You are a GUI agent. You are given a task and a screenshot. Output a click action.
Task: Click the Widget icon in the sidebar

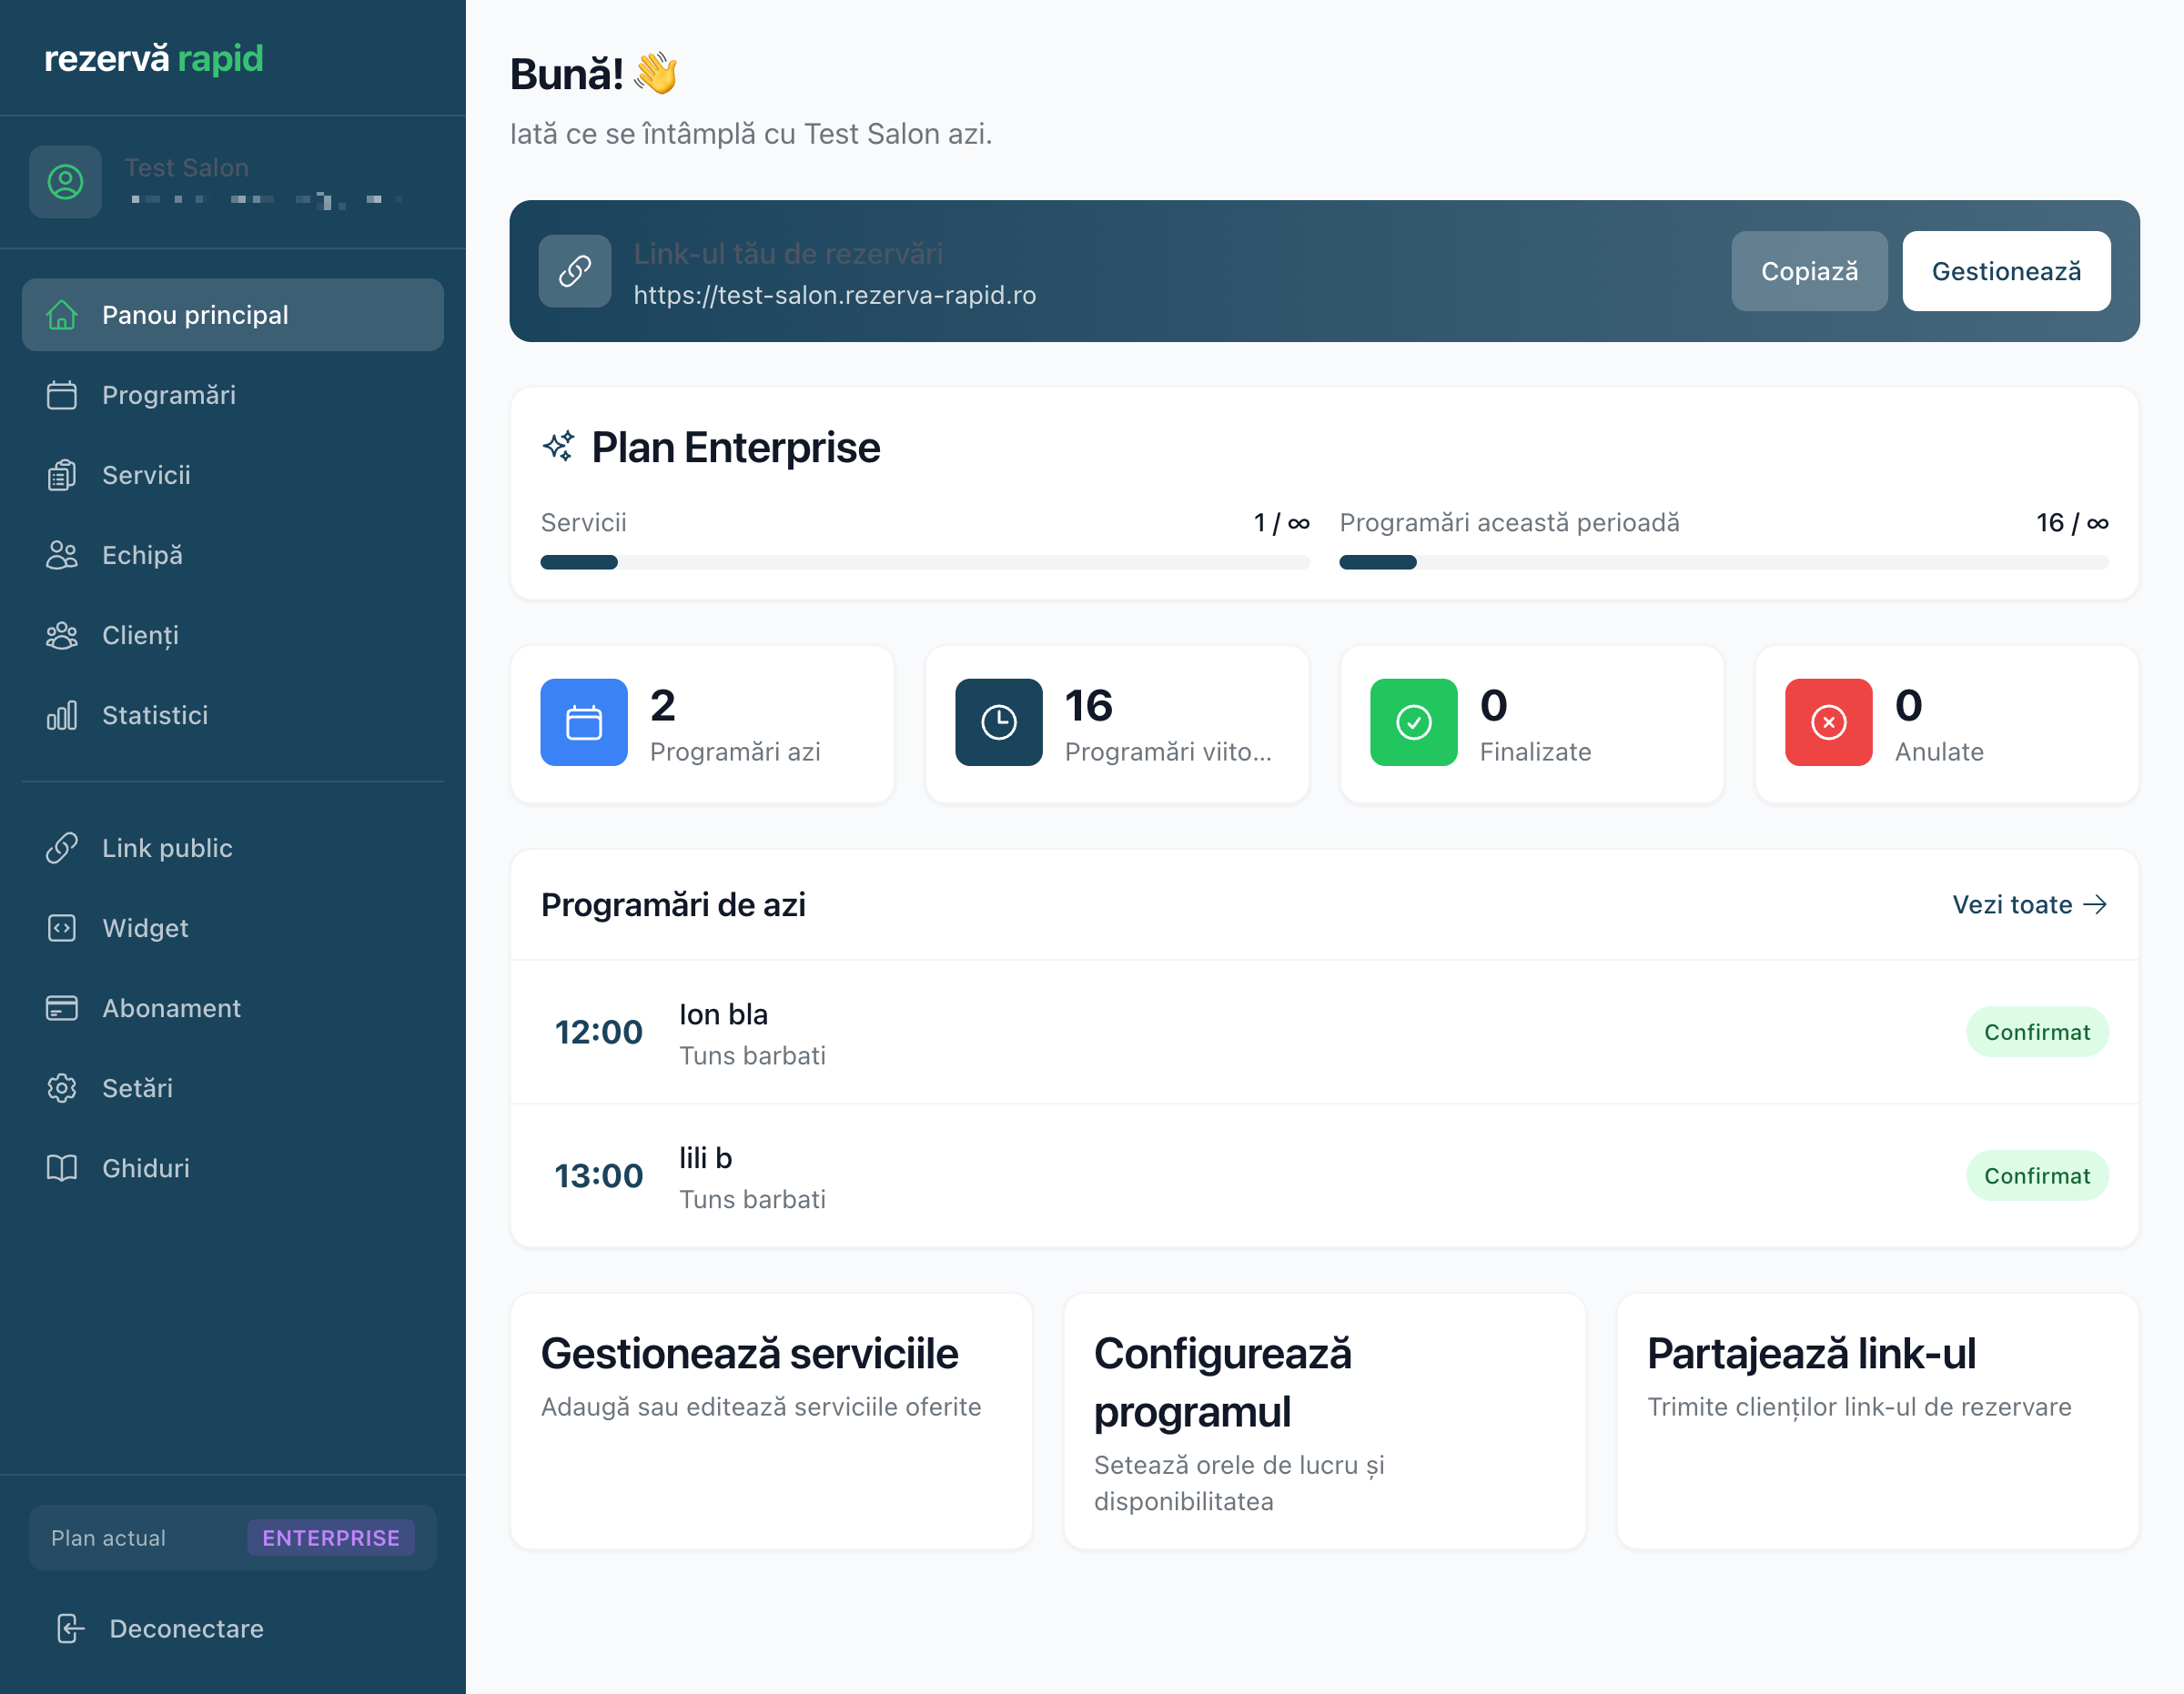coord(62,928)
